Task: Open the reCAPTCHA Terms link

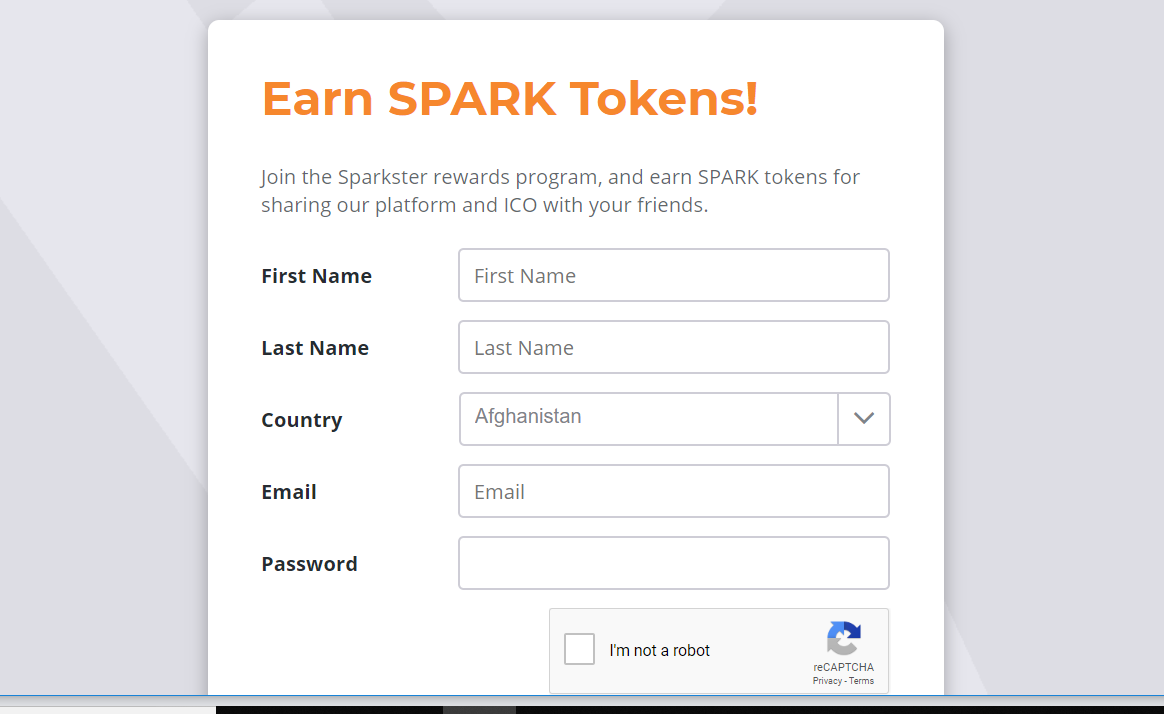Action: [862, 681]
